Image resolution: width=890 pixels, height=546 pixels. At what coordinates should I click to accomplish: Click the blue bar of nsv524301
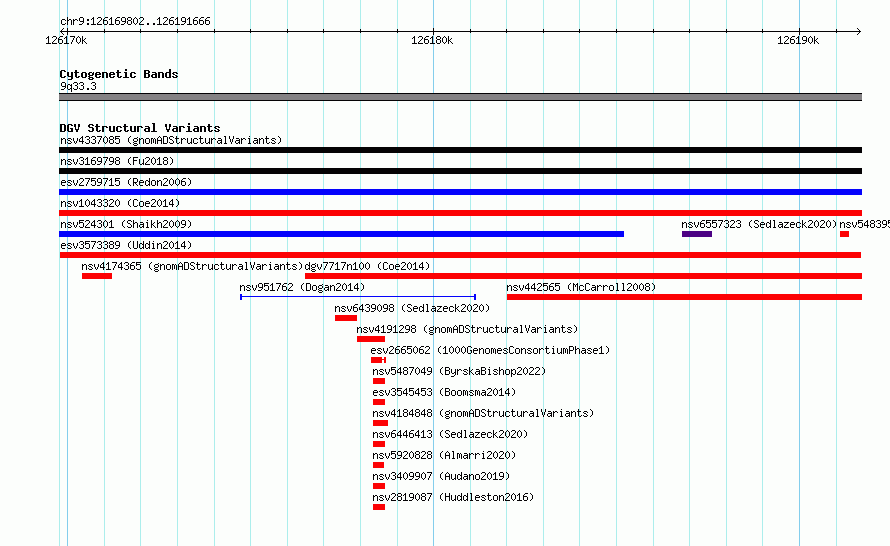pos(342,234)
